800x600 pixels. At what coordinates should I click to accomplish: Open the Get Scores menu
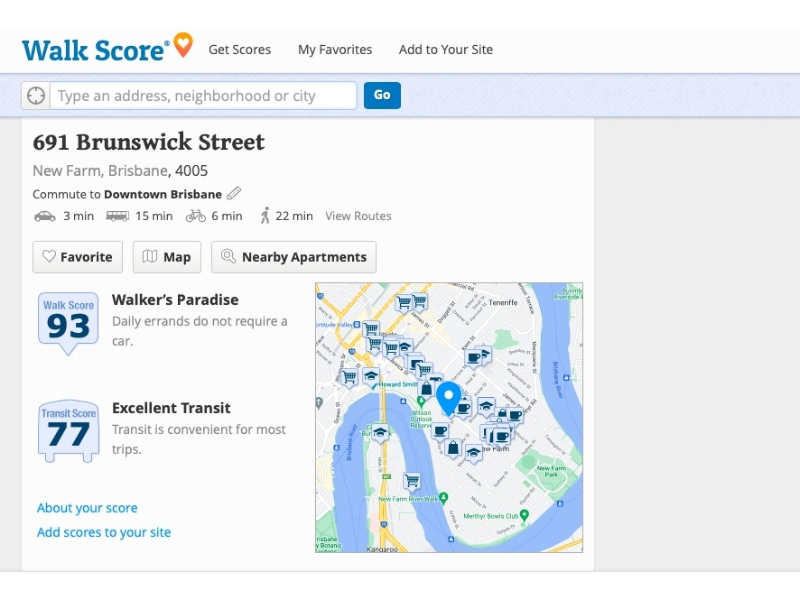click(x=239, y=49)
